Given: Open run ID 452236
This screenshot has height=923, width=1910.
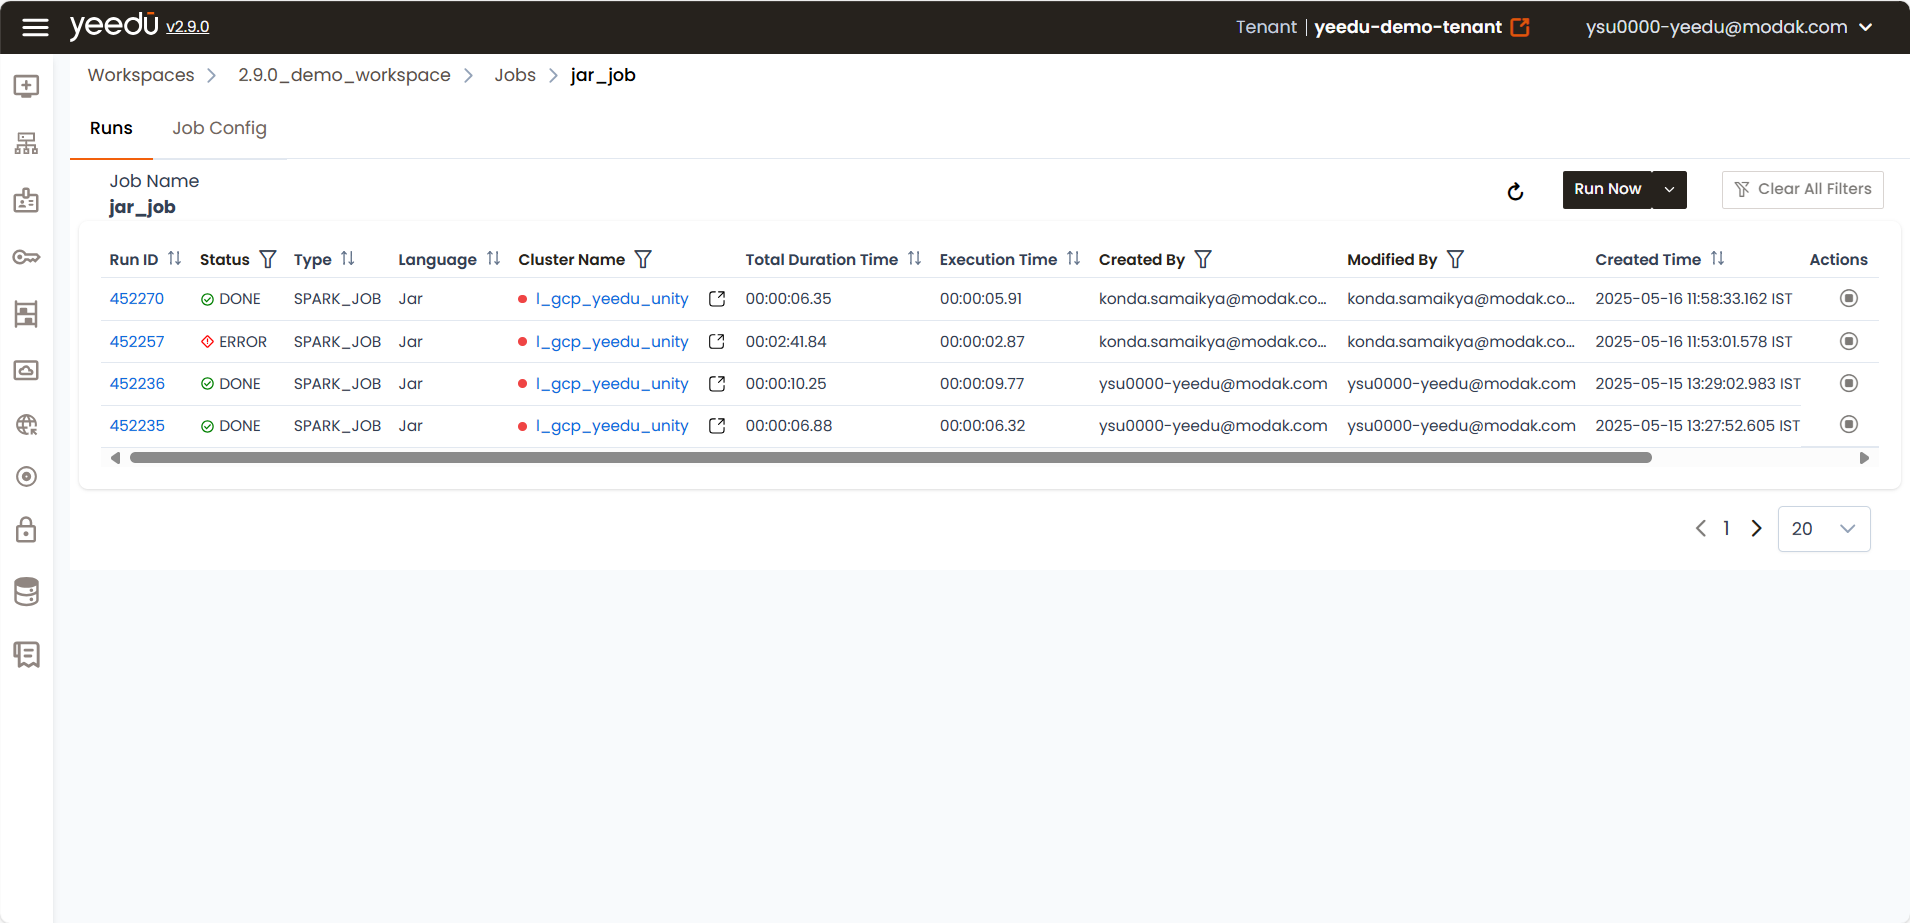Looking at the screenshot, I should point(137,384).
